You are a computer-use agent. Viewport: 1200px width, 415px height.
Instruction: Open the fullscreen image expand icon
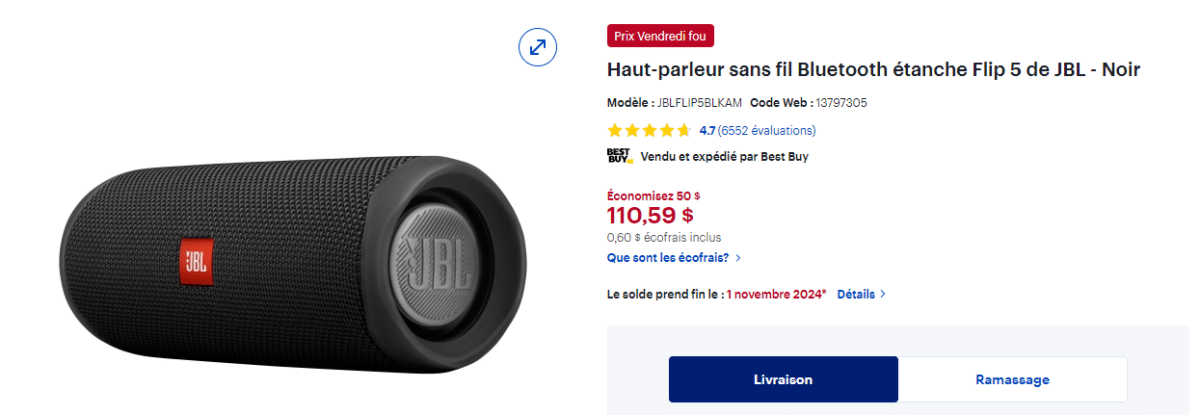click(x=537, y=46)
